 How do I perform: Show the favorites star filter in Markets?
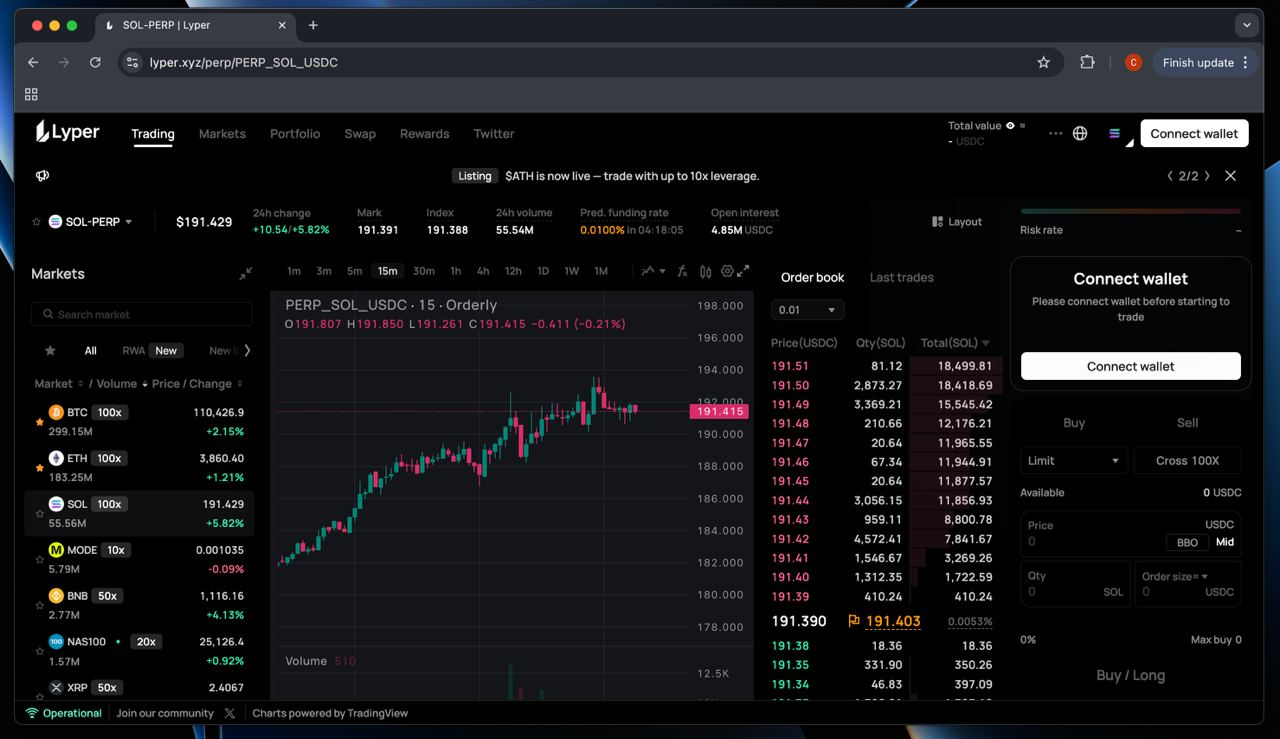pyautogui.click(x=50, y=351)
